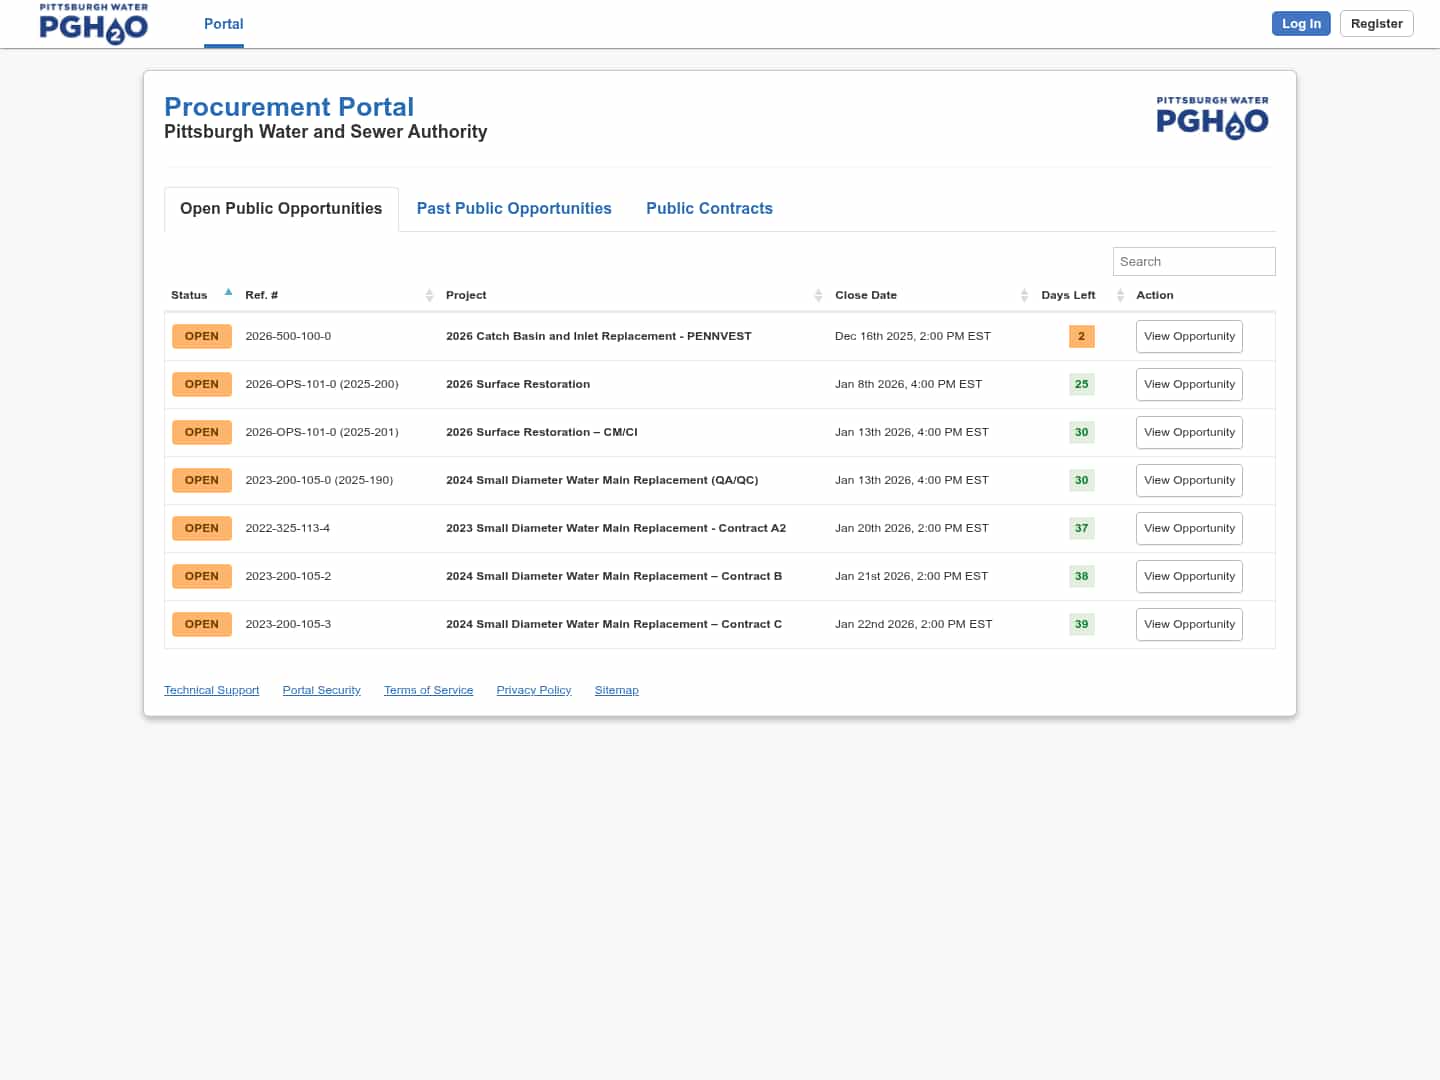Switch to Past Public Opportunities tab
The image size is (1440, 1080).
tap(514, 208)
